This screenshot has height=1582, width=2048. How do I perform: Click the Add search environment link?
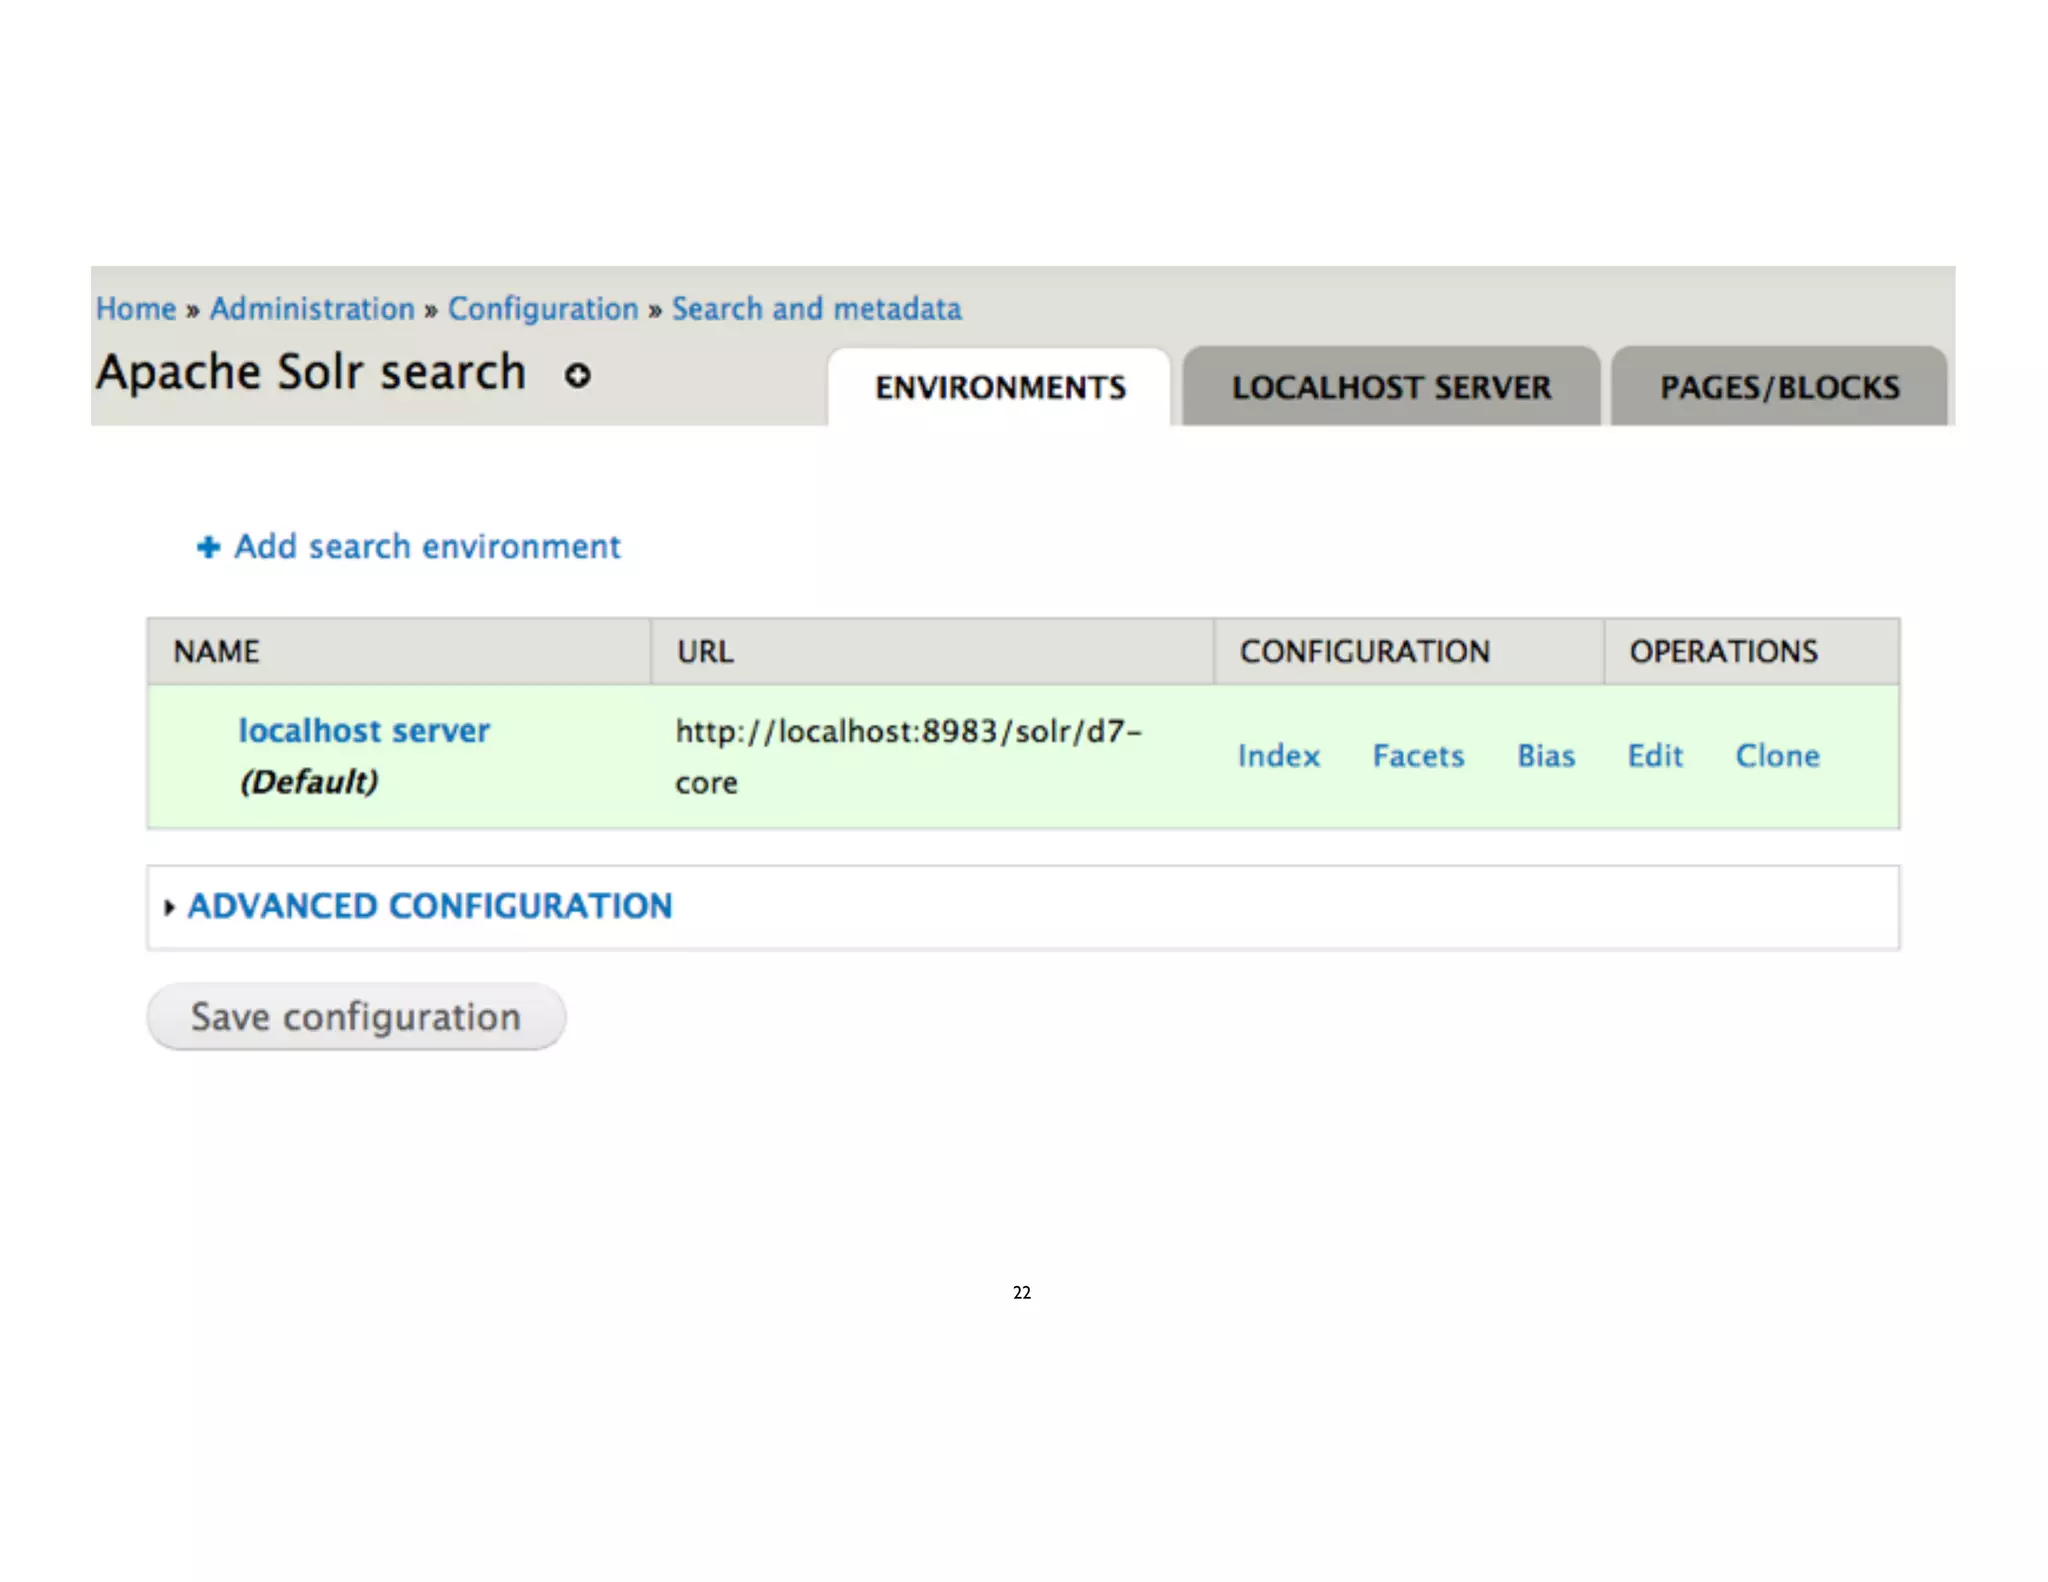[427, 547]
